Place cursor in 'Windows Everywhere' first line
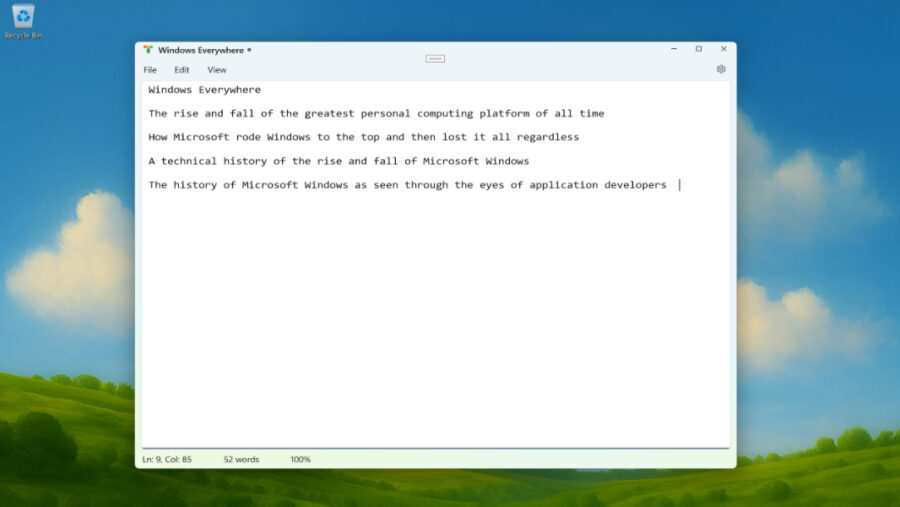 pos(204,90)
